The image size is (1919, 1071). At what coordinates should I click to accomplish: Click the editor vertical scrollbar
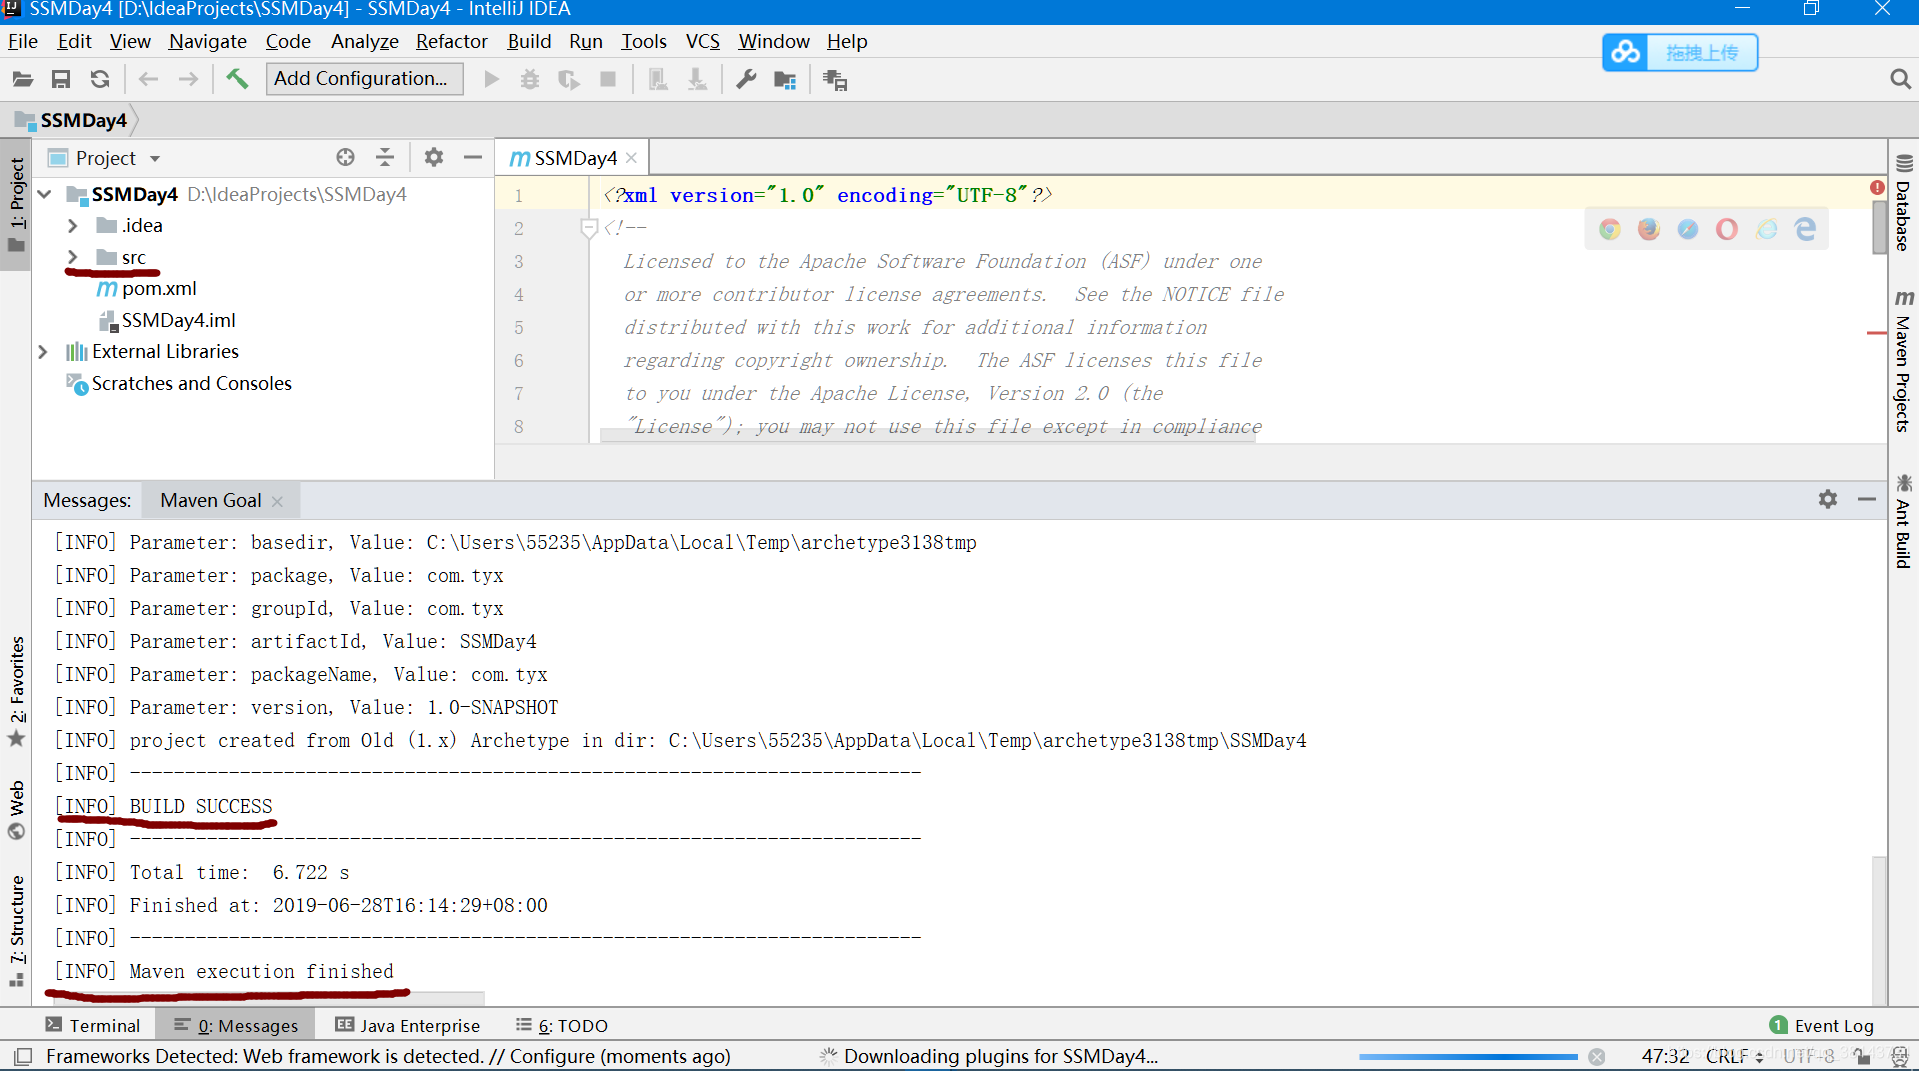pyautogui.click(x=1879, y=228)
